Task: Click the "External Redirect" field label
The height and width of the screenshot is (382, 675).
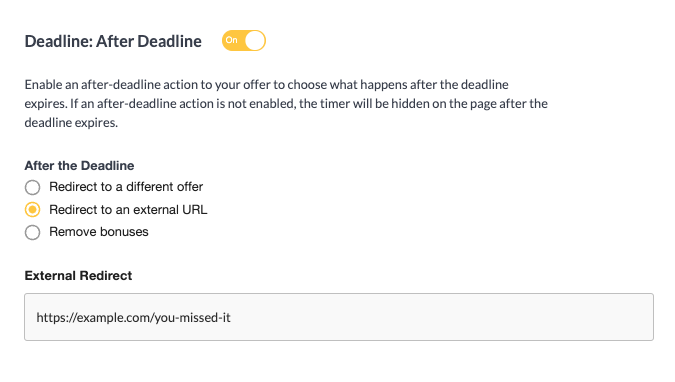Action: (x=78, y=276)
